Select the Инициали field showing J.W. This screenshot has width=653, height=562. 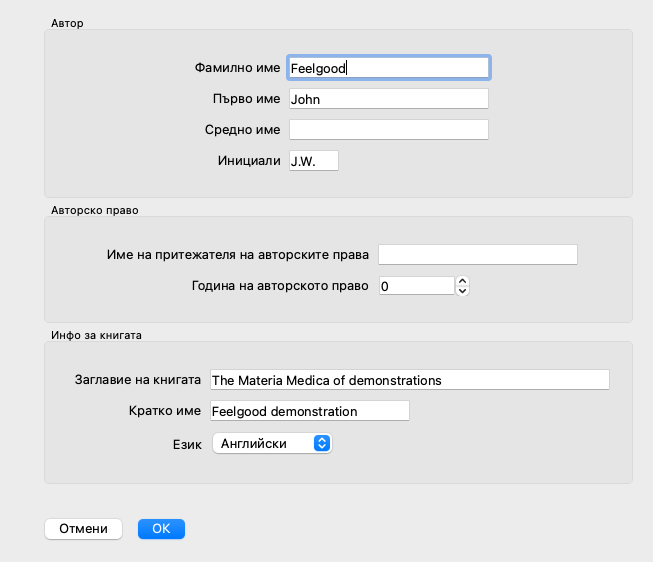(313, 161)
